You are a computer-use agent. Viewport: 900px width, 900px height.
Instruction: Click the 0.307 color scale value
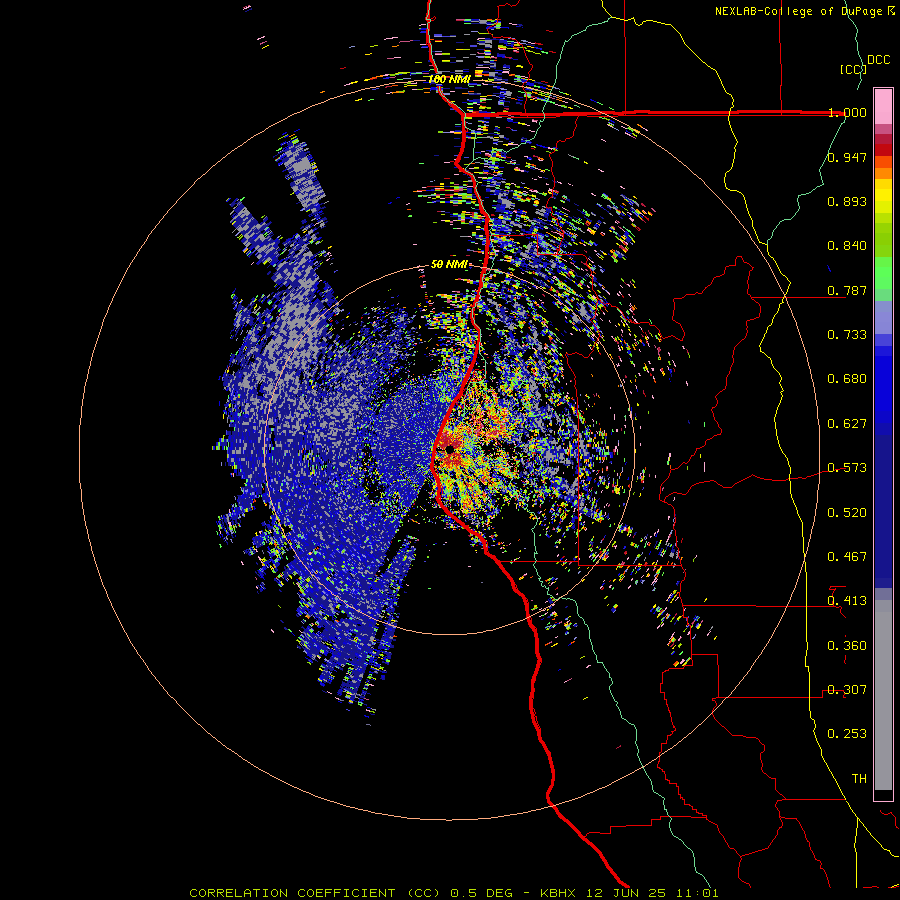[x=847, y=690]
